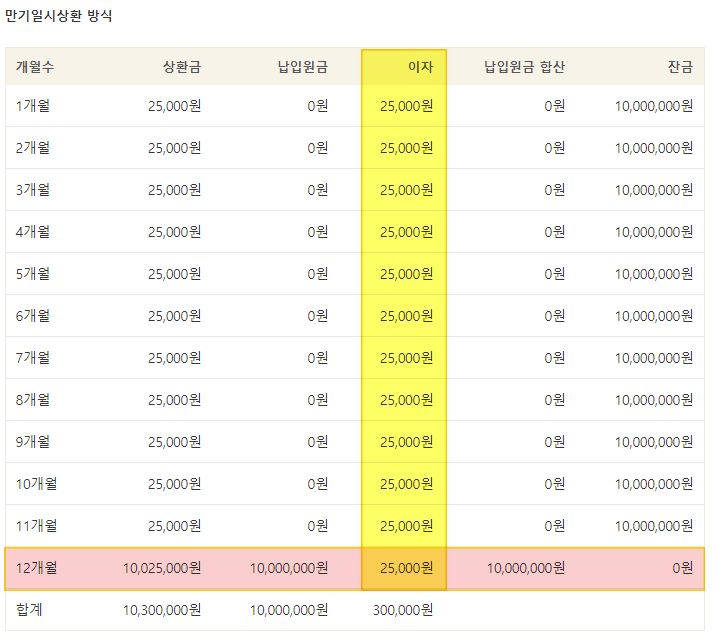Select the 잔금 column header
This screenshot has width=722, height=640.
tap(680, 67)
